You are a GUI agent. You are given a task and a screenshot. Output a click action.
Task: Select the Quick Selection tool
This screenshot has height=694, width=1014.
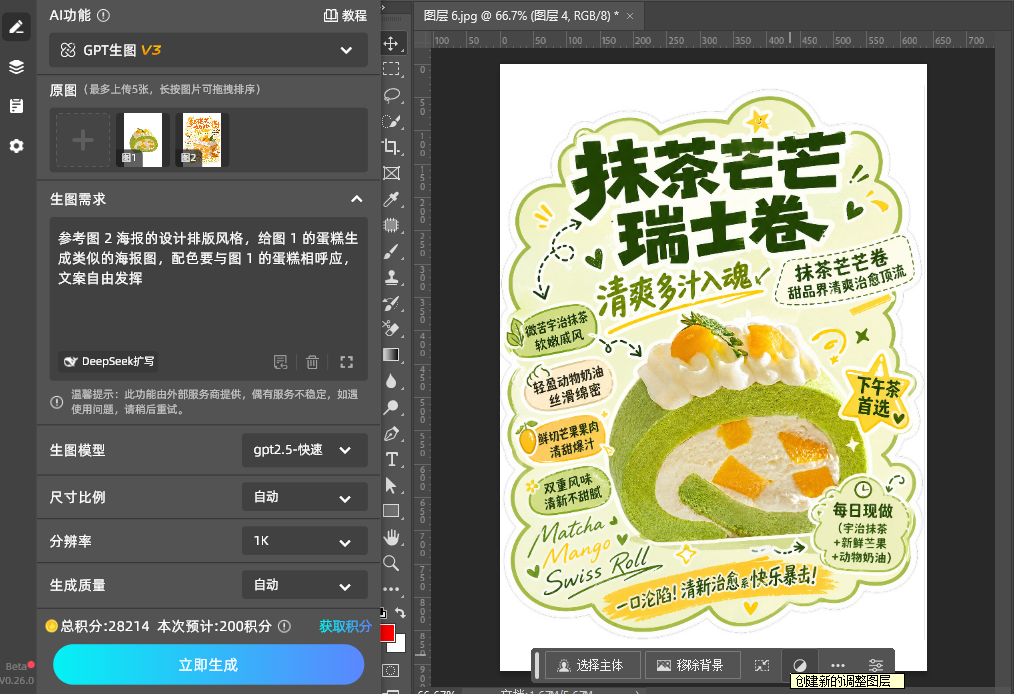(x=391, y=121)
